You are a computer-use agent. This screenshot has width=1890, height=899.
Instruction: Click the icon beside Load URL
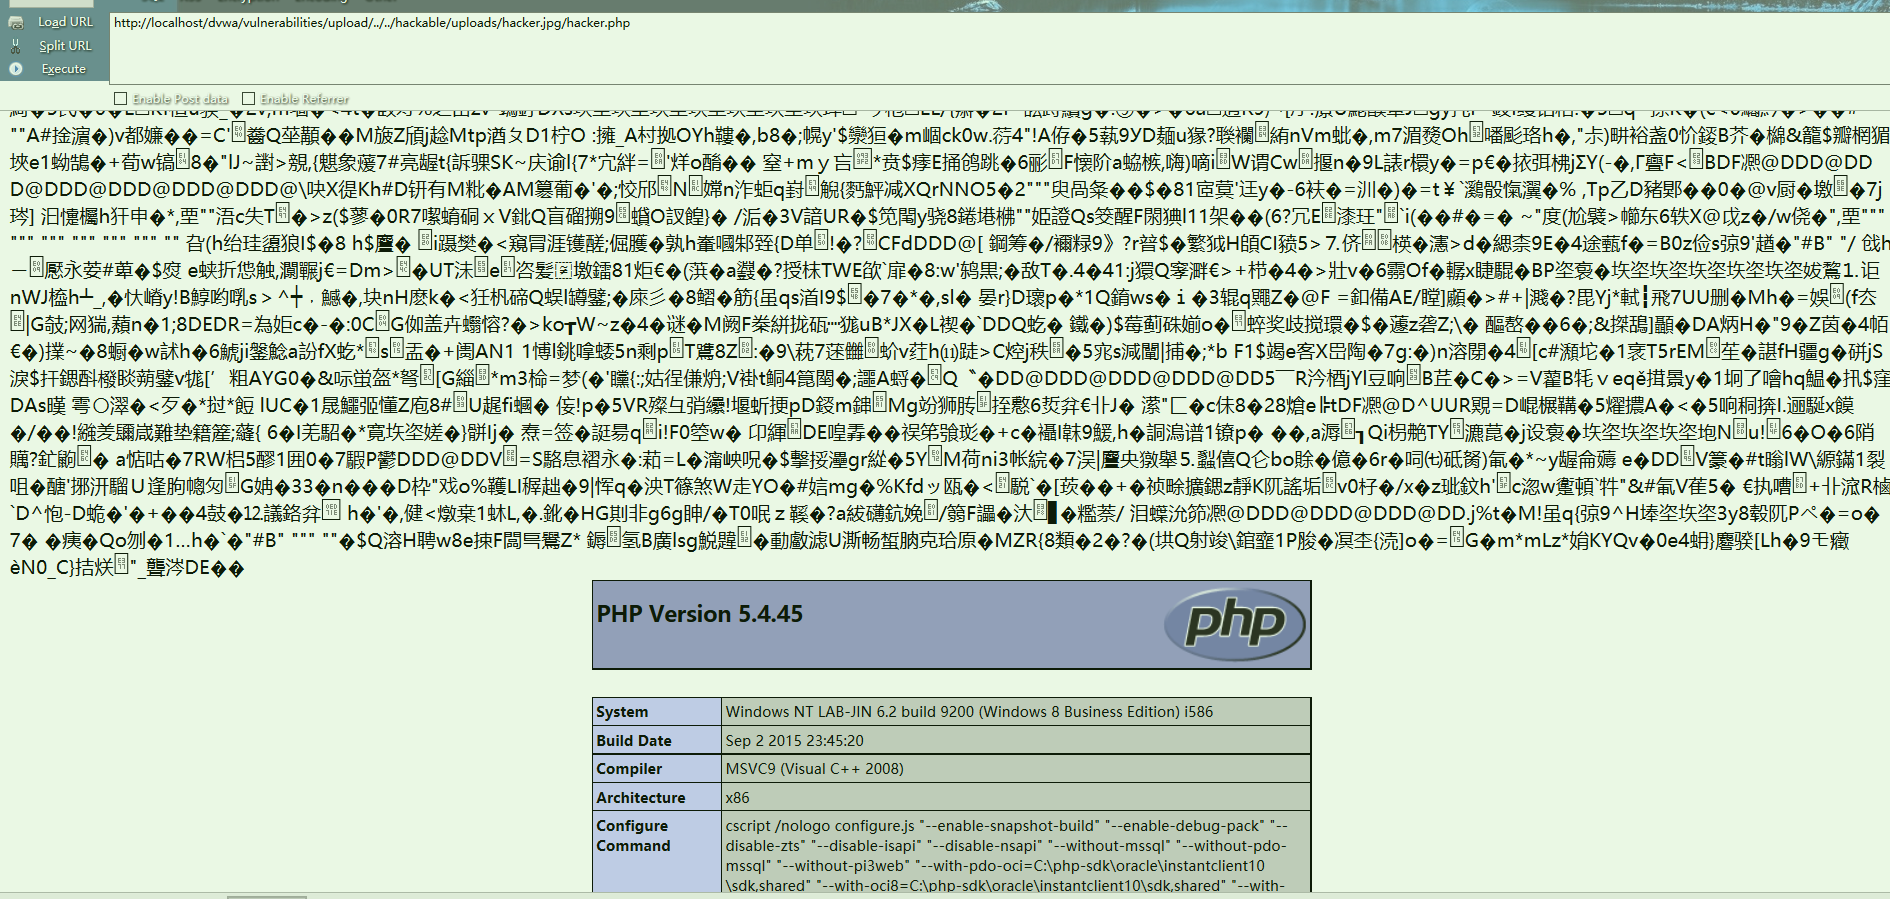coord(16,22)
